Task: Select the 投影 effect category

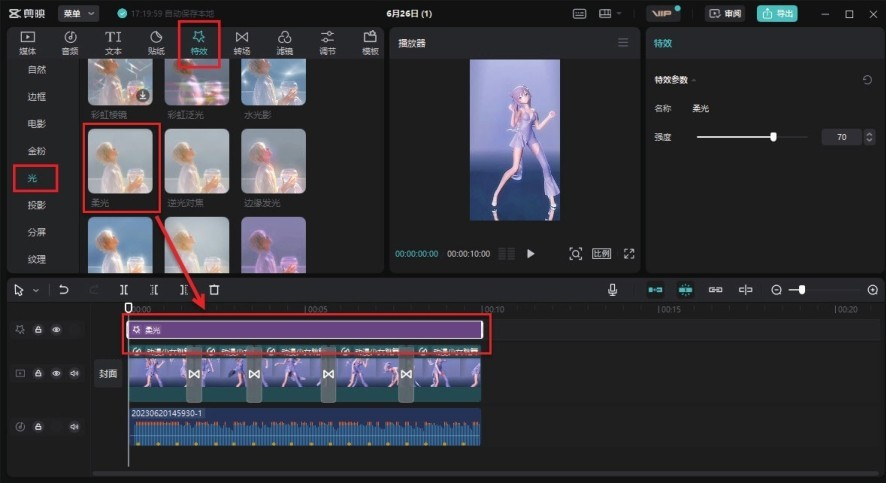Action: point(37,205)
